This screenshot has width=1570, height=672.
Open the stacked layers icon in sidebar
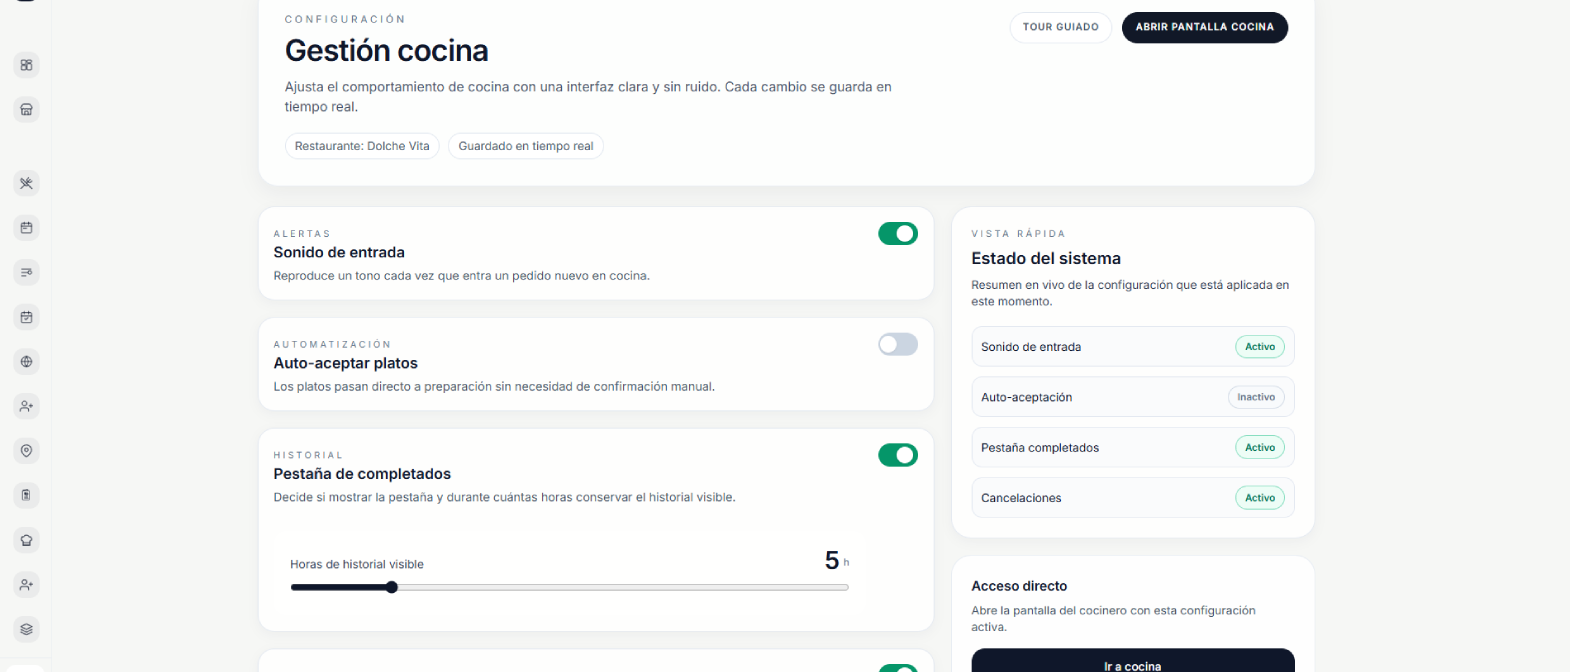point(27,629)
